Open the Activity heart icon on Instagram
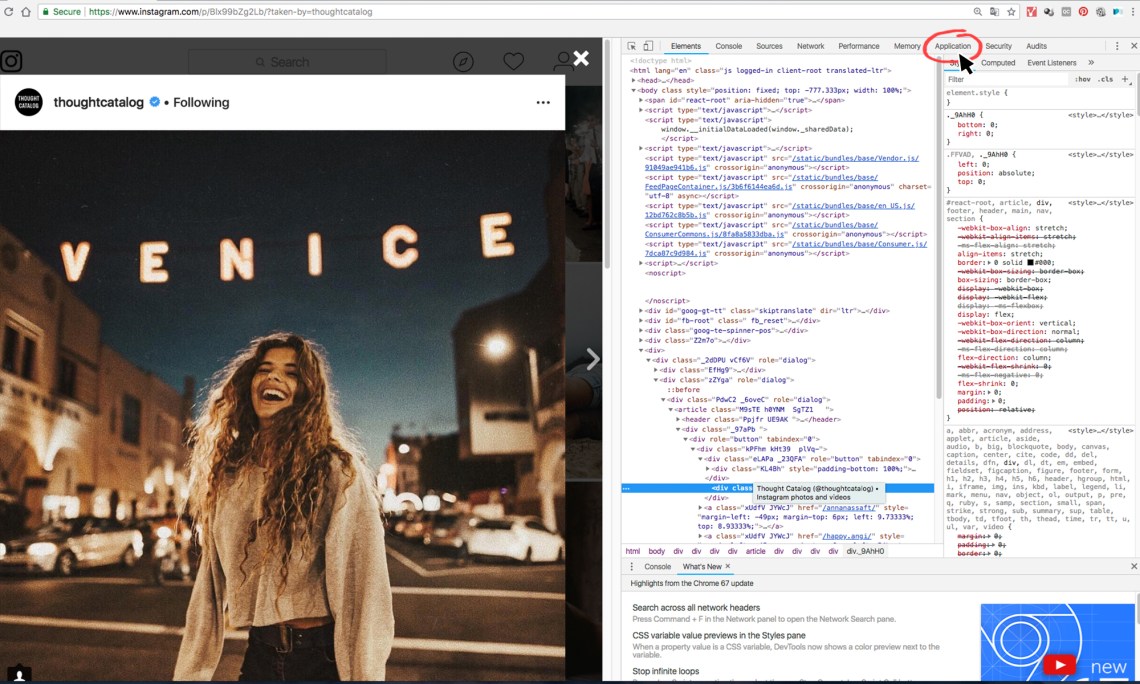Screen dimensions: 1140x684 coord(513,62)
